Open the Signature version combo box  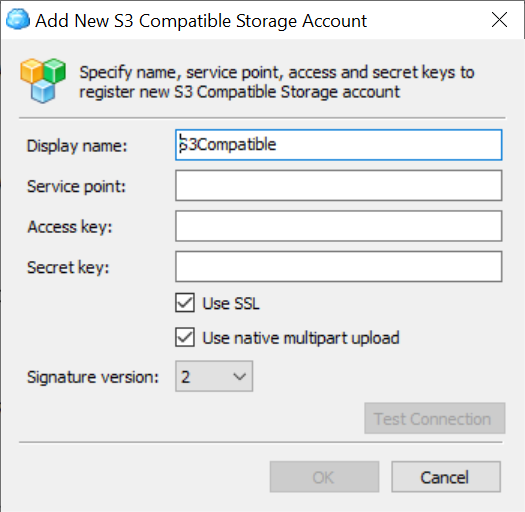[214, 376]
